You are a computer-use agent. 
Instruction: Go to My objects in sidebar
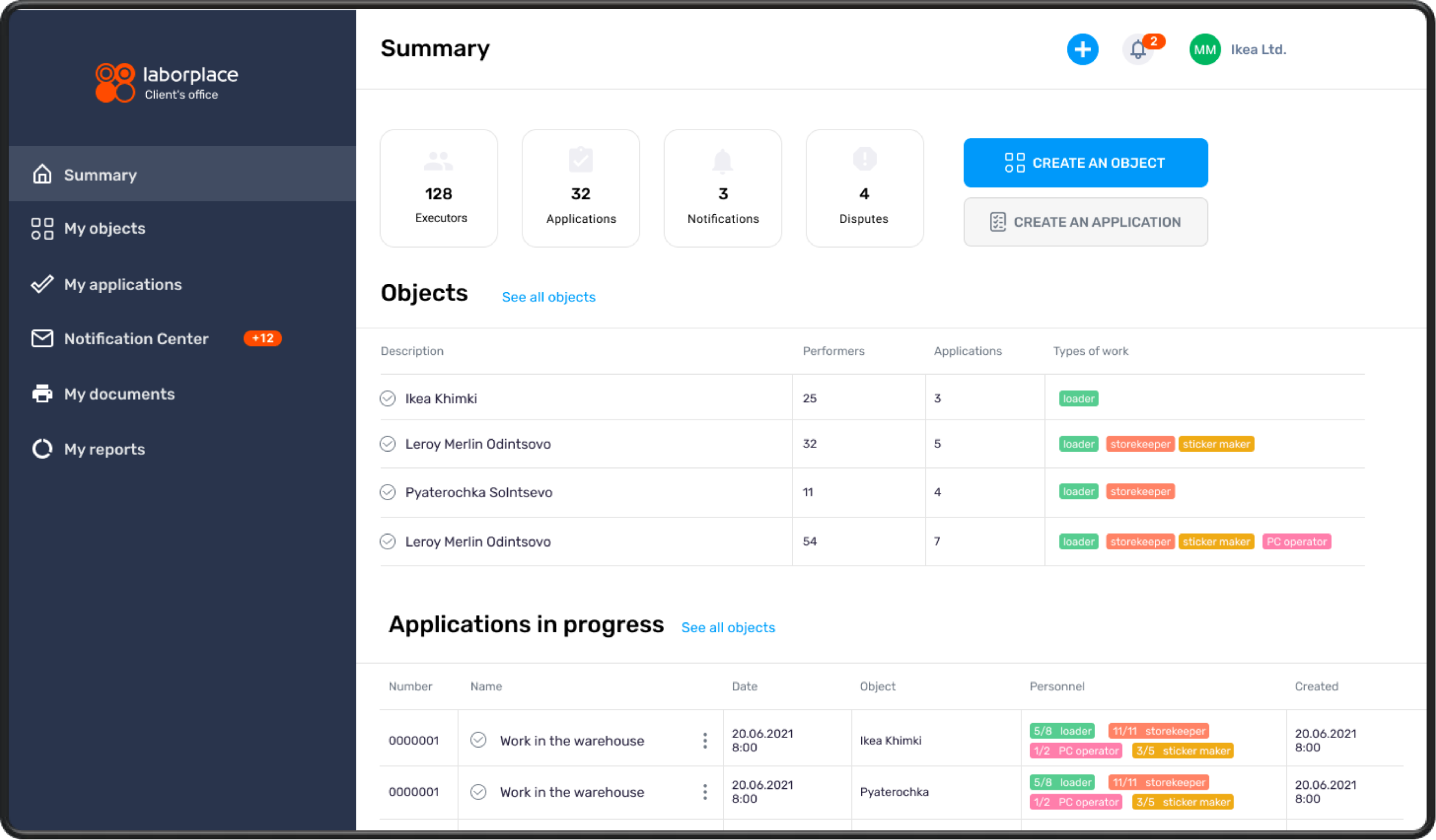[104, 229]
